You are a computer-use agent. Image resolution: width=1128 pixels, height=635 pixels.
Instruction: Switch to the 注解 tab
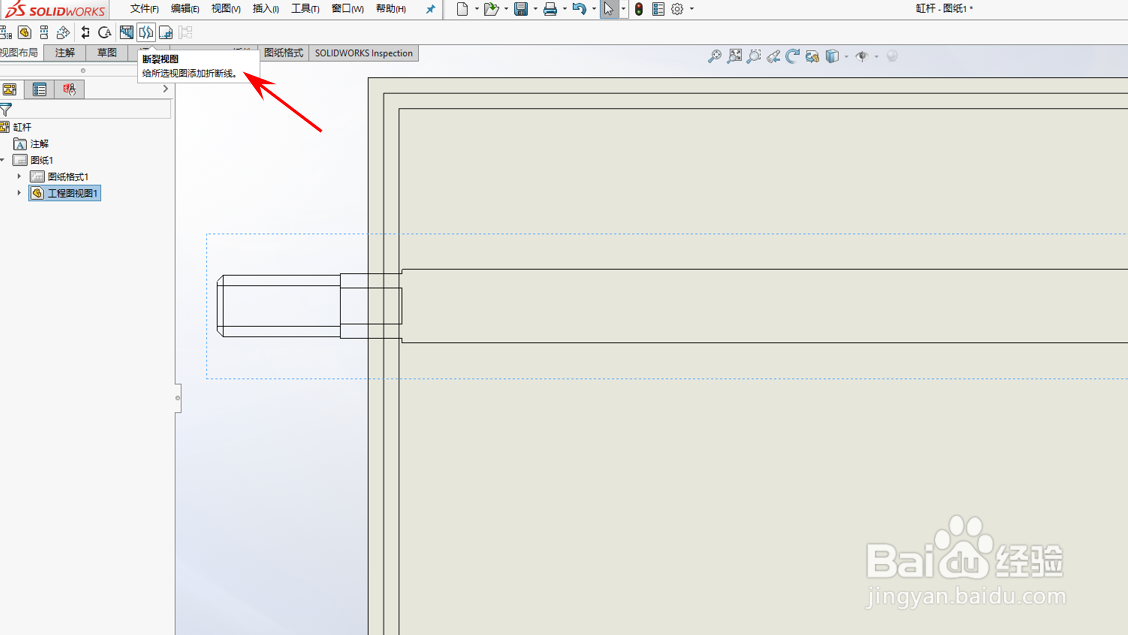(x=65, y=53)
